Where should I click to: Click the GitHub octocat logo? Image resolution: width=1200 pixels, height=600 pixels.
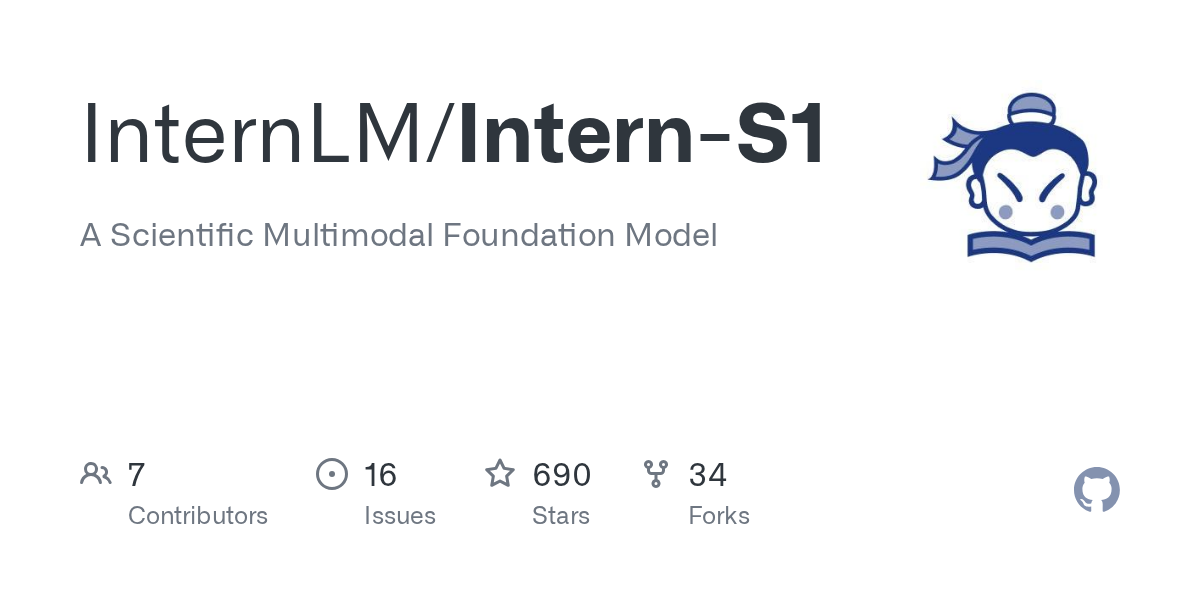tap(1096, 490)
